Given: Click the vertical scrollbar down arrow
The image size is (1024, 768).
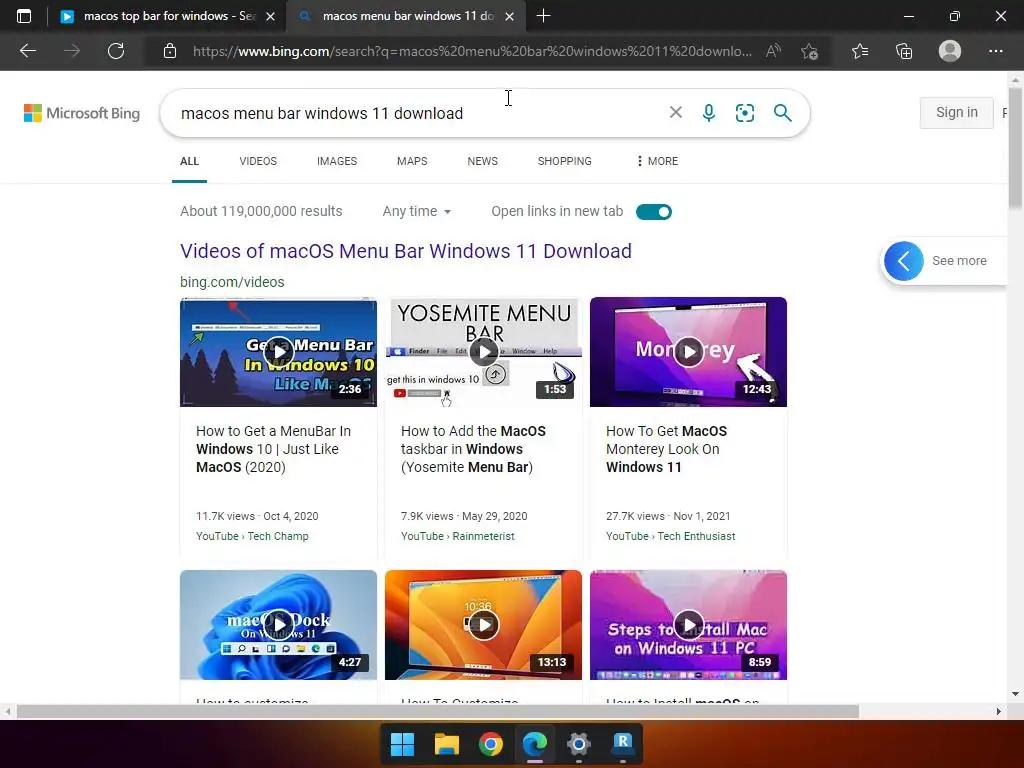Looking at the screenshot, I should (1015, 694).
